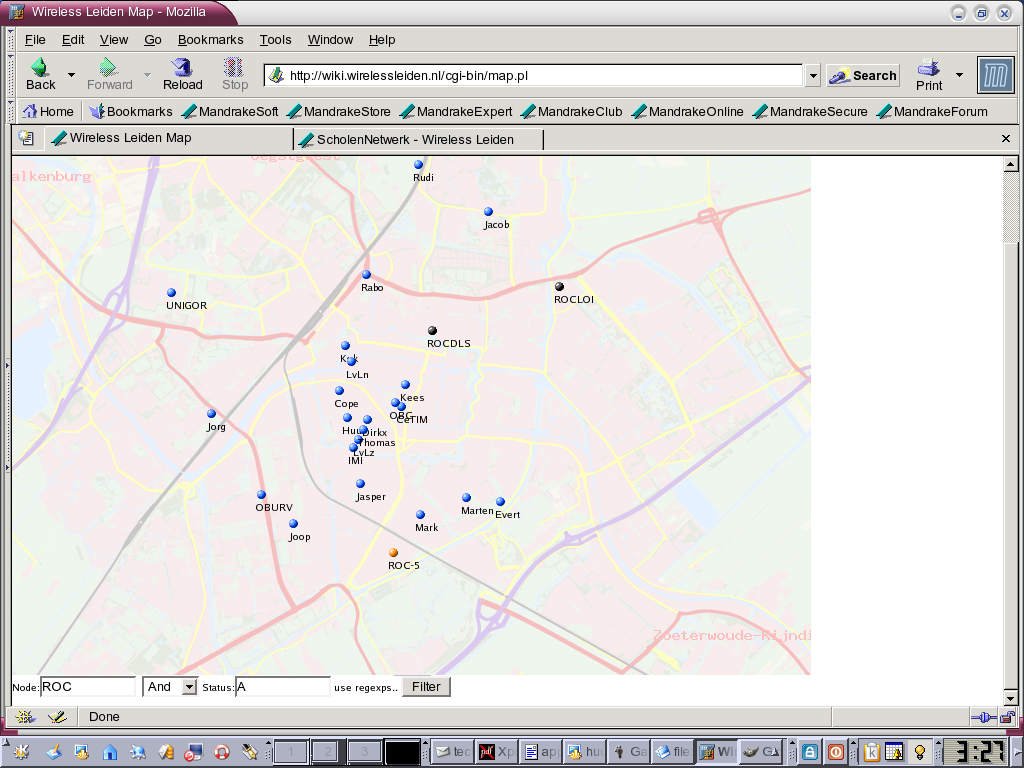1024x768 pixels.
Task: Open the And operator dropdown
Action: tap(189, 687)
